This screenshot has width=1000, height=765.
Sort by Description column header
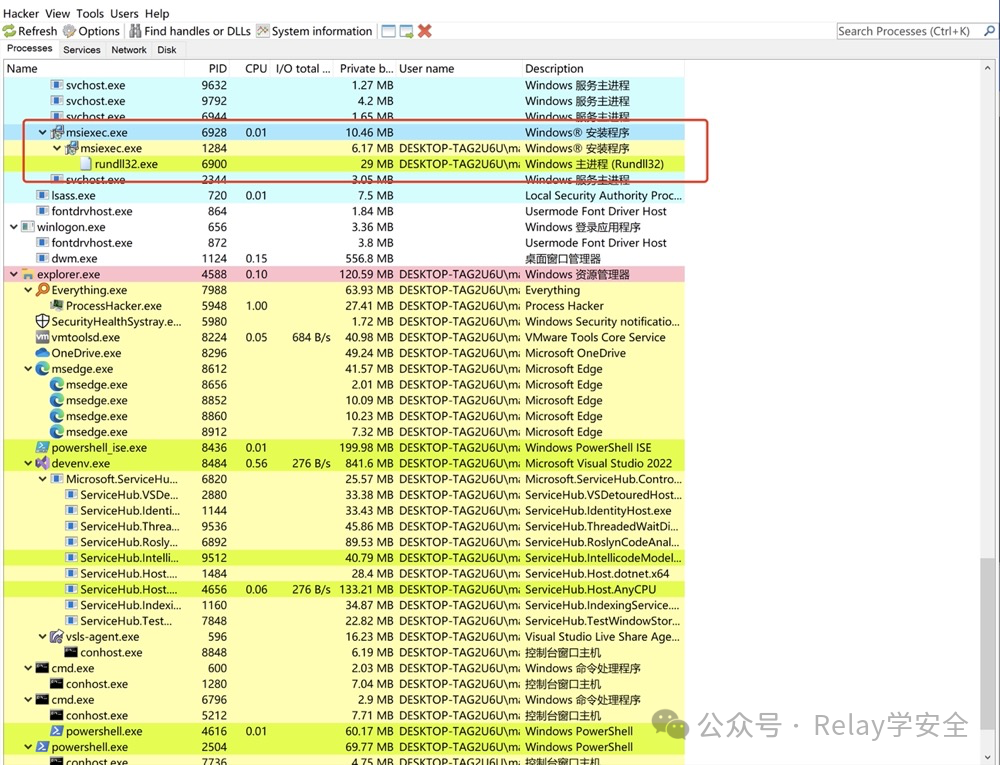pyautogui.click(x=603, y=68)
